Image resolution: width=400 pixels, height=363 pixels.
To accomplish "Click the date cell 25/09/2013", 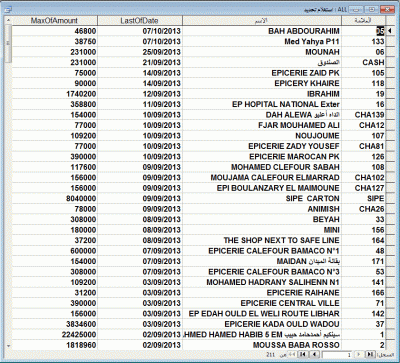I will pyautogui.click(x=140, y=52).
